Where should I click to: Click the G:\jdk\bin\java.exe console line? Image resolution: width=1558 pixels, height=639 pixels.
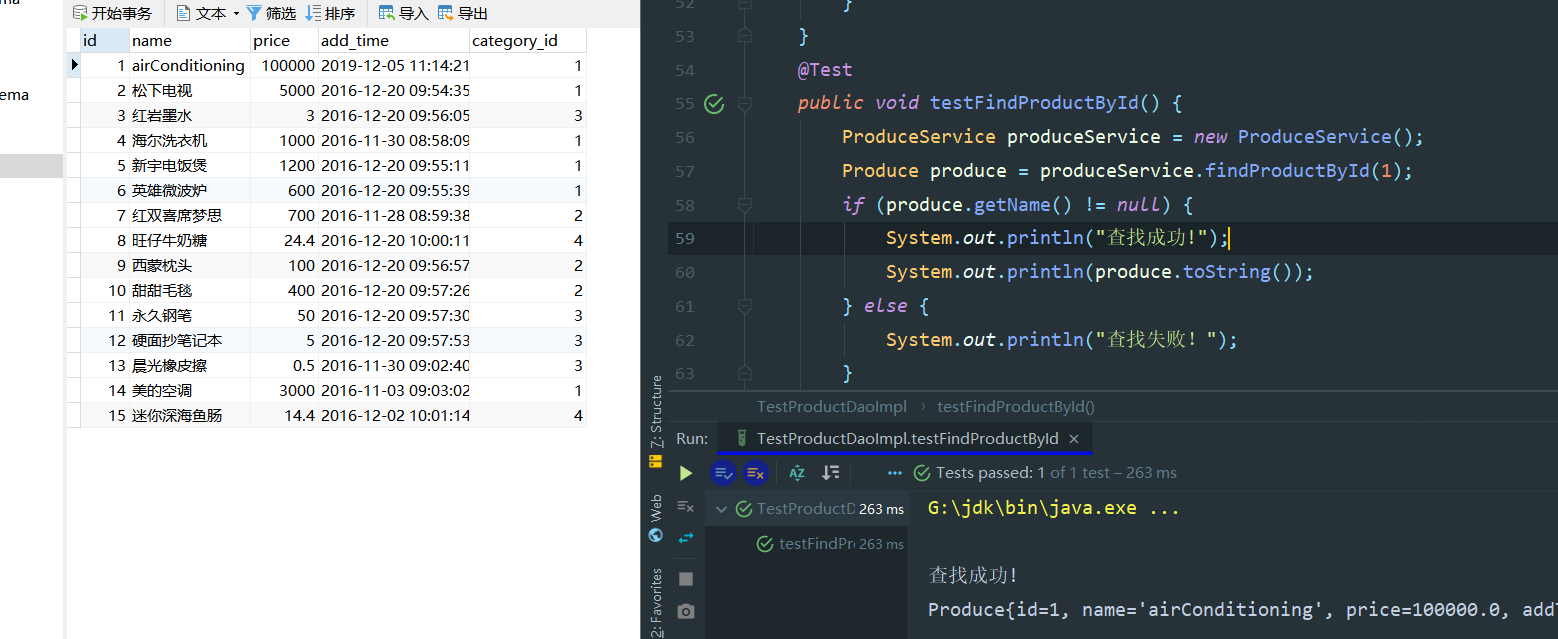pyautogui.click(x=1054, y=508)
